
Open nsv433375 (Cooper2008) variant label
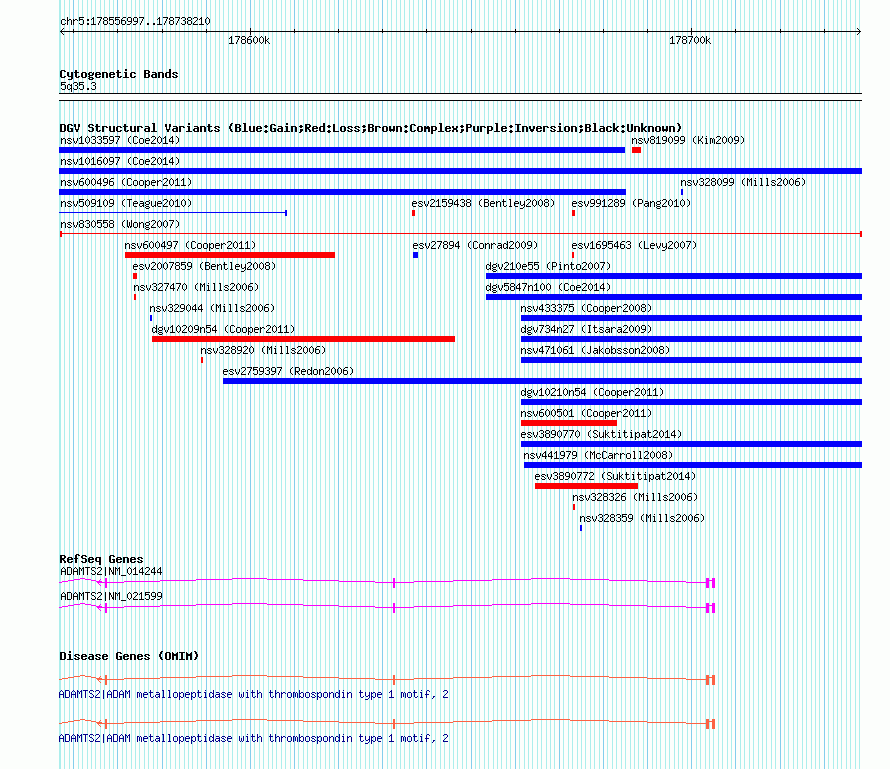point(586,308)
